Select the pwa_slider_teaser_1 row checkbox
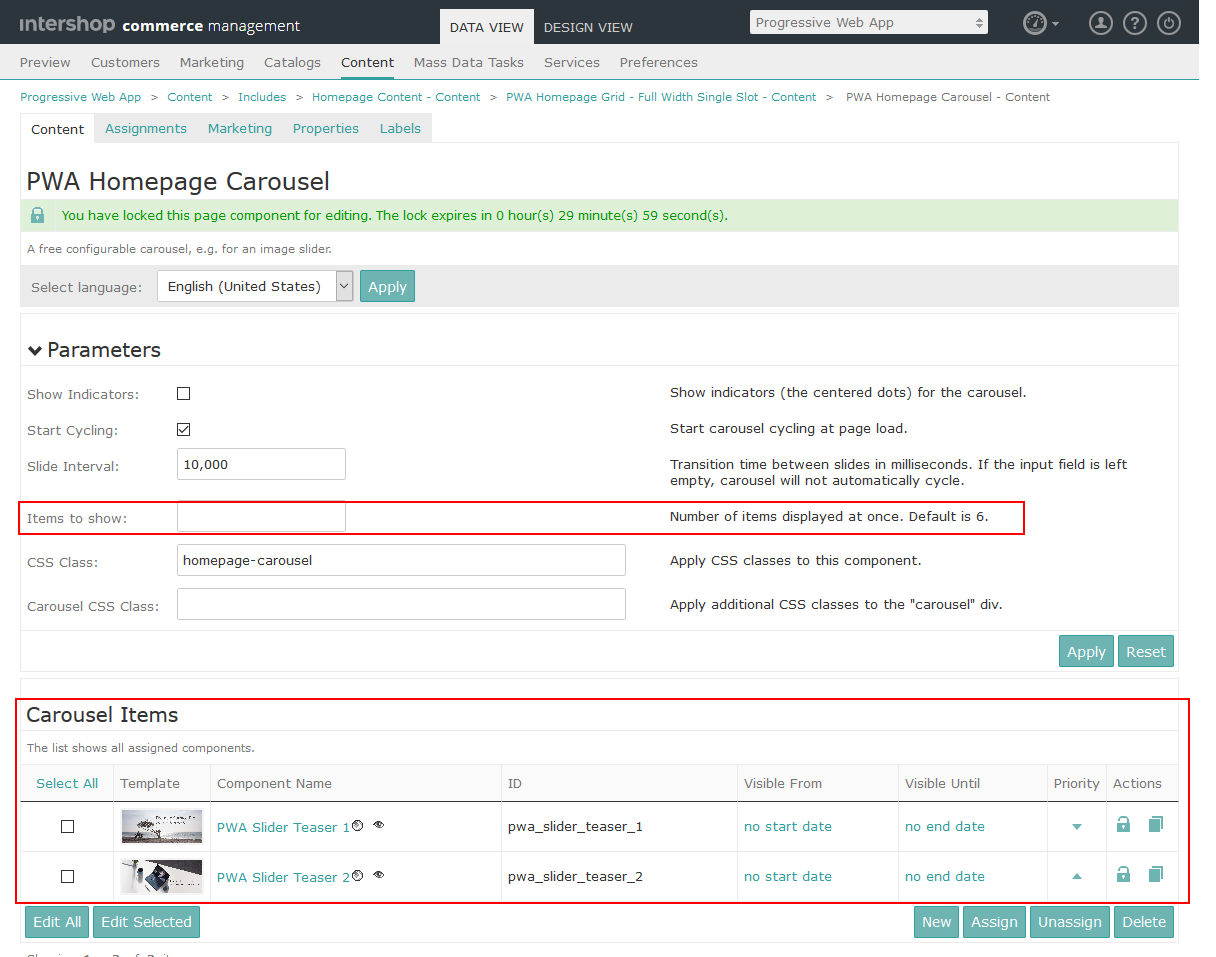The width and height of the screenshot is (1216, 957). coord(67,826)
